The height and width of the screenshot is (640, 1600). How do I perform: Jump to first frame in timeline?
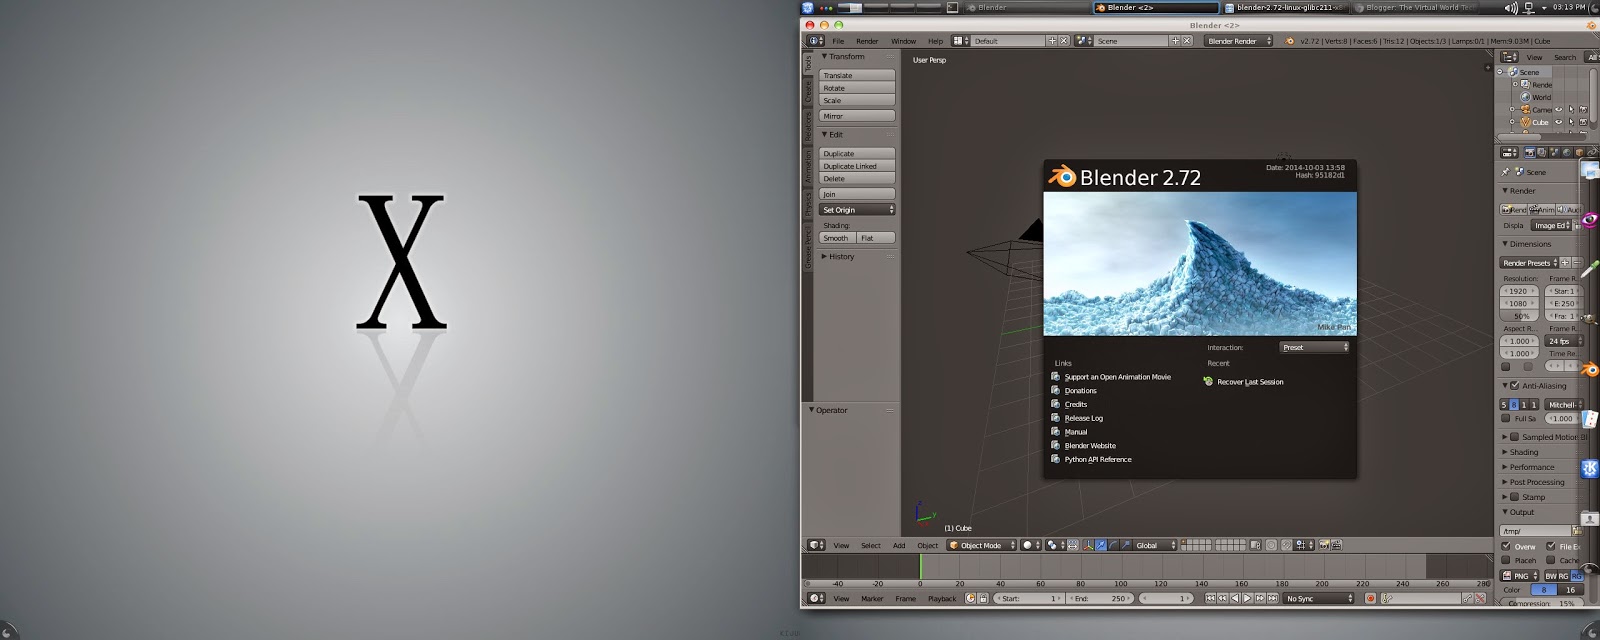[x=1210, y=598]
